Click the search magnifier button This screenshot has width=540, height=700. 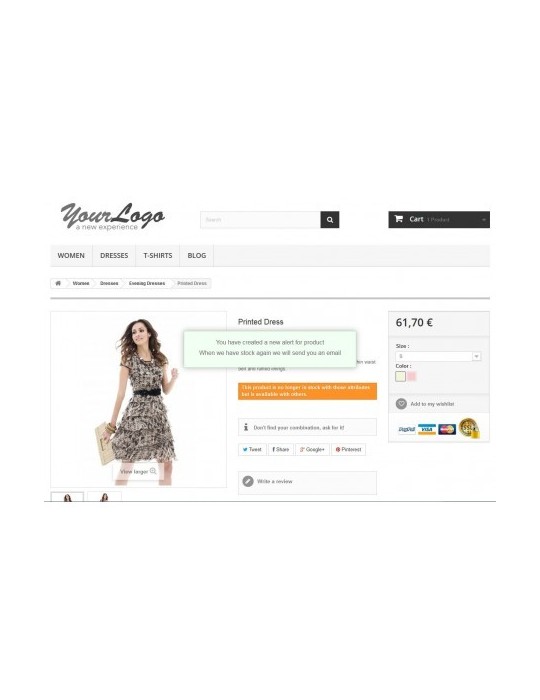[x=329, y=220]
